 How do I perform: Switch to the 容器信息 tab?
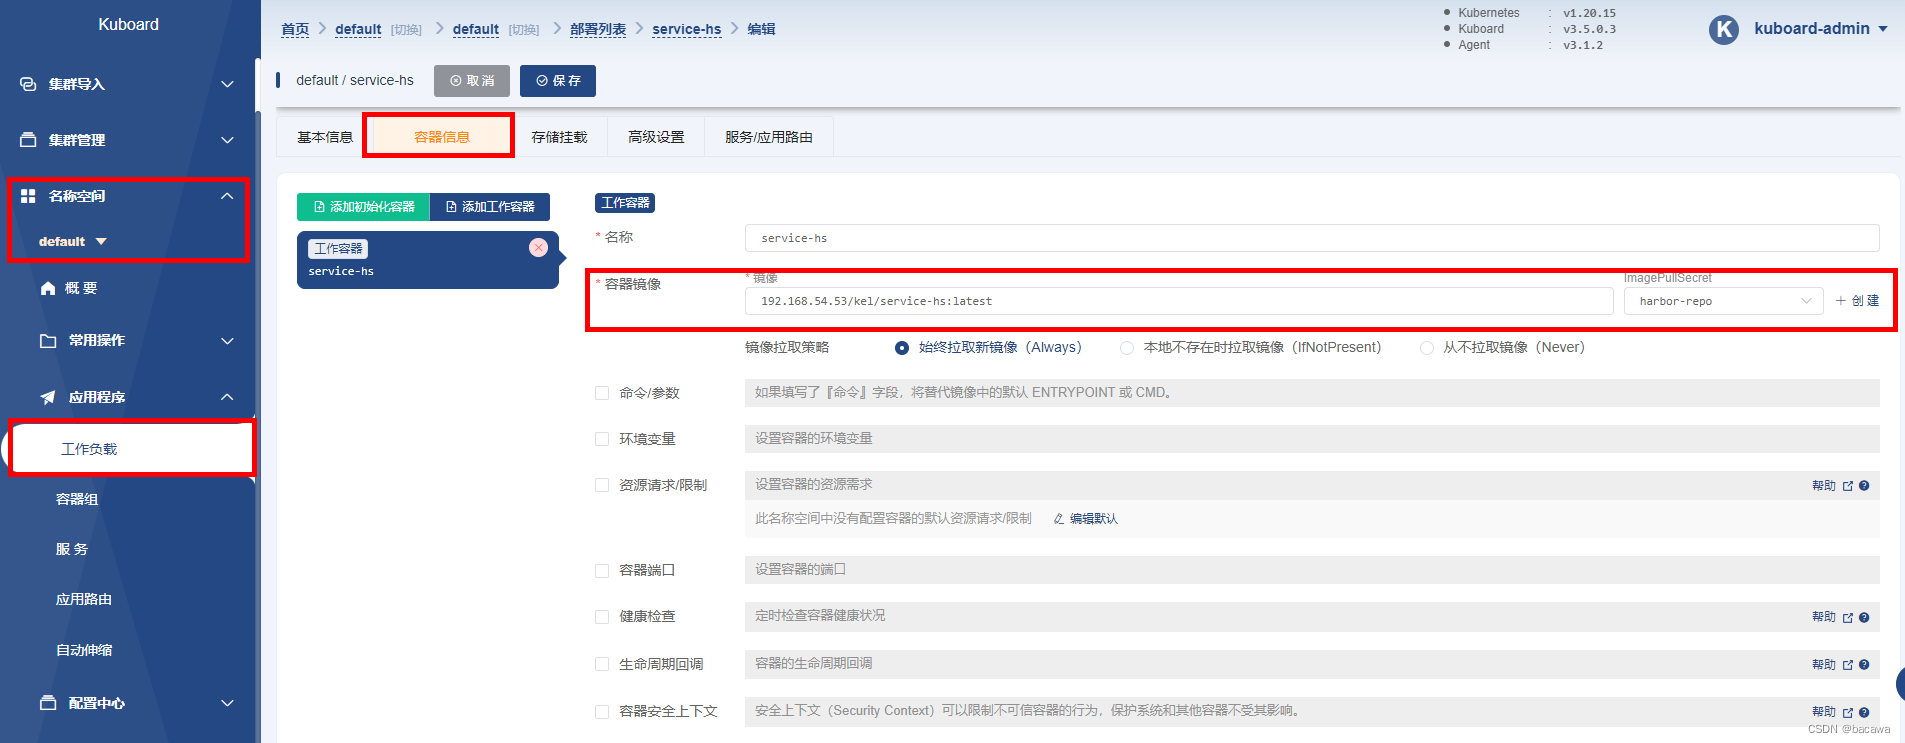click(441, 137)
